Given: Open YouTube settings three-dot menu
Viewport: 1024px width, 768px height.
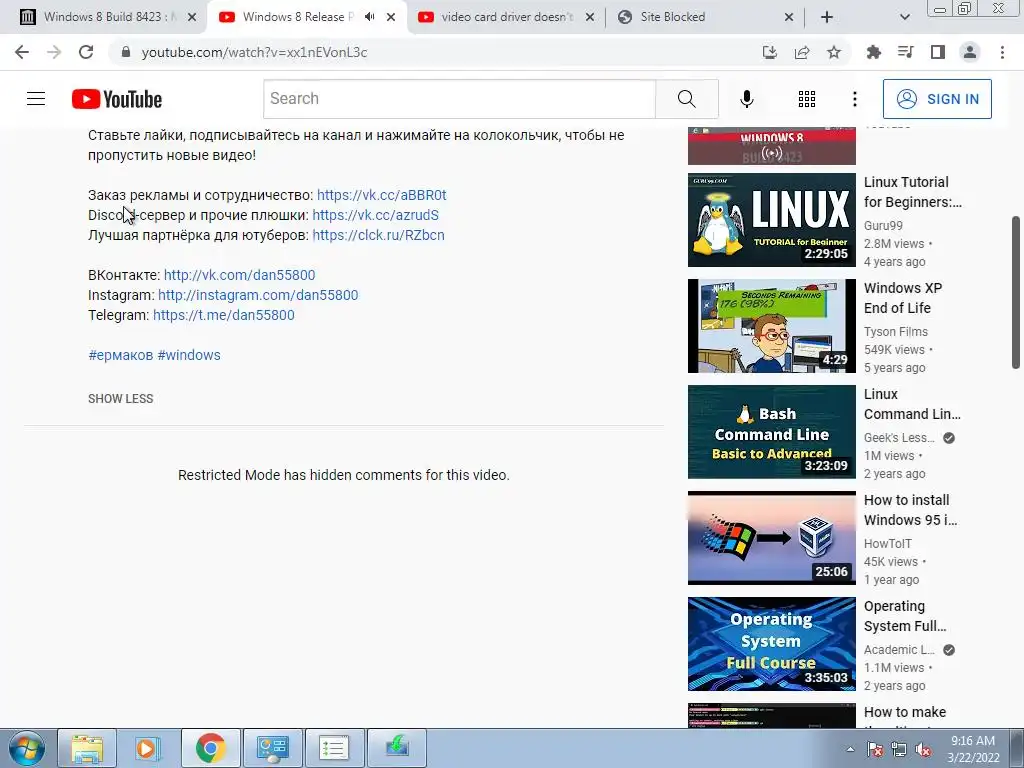Looking at the screenshot, I should pos(854,99).
